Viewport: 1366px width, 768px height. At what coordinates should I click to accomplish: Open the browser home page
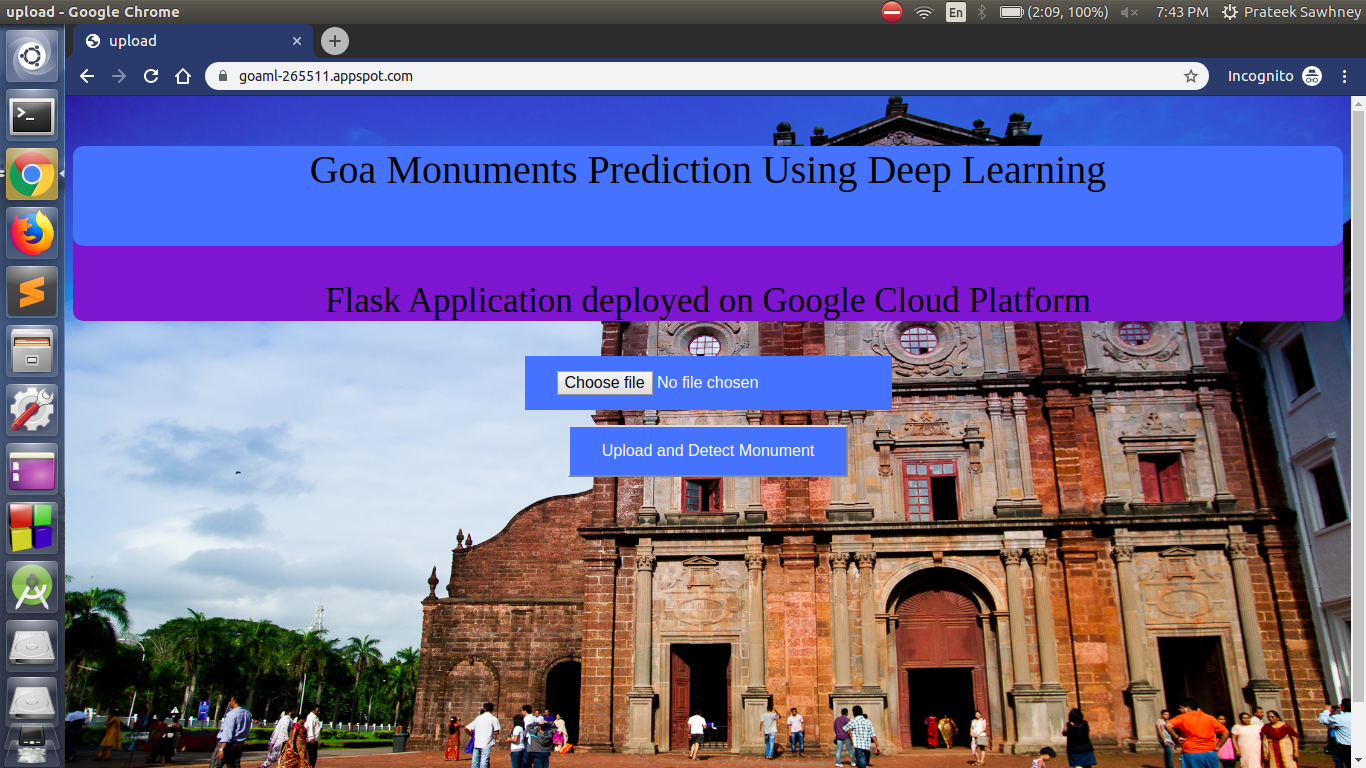pyautogui.click(x=183, y=76)
